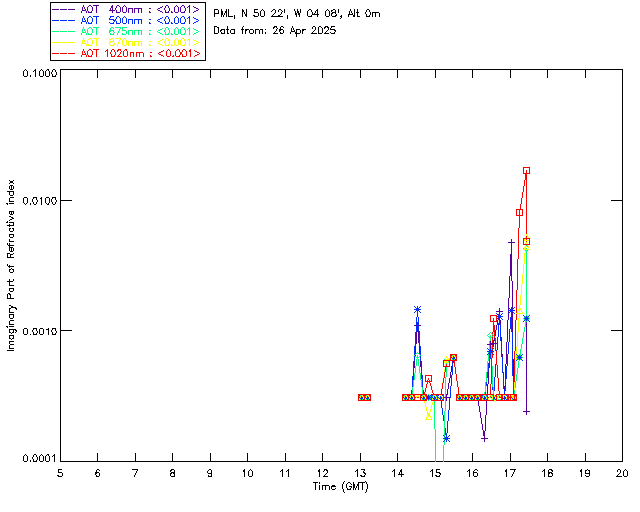
Task: Click the blue asterisk dip just after hour 15
Action: (447, 439)
